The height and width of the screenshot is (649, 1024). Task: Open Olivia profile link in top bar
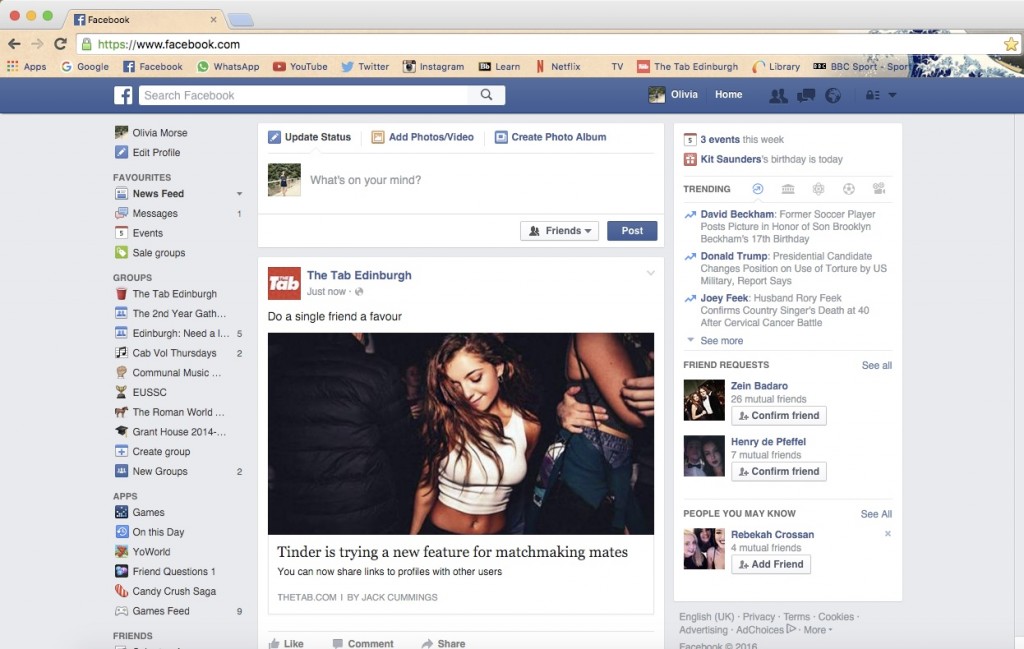click(673, 95)
